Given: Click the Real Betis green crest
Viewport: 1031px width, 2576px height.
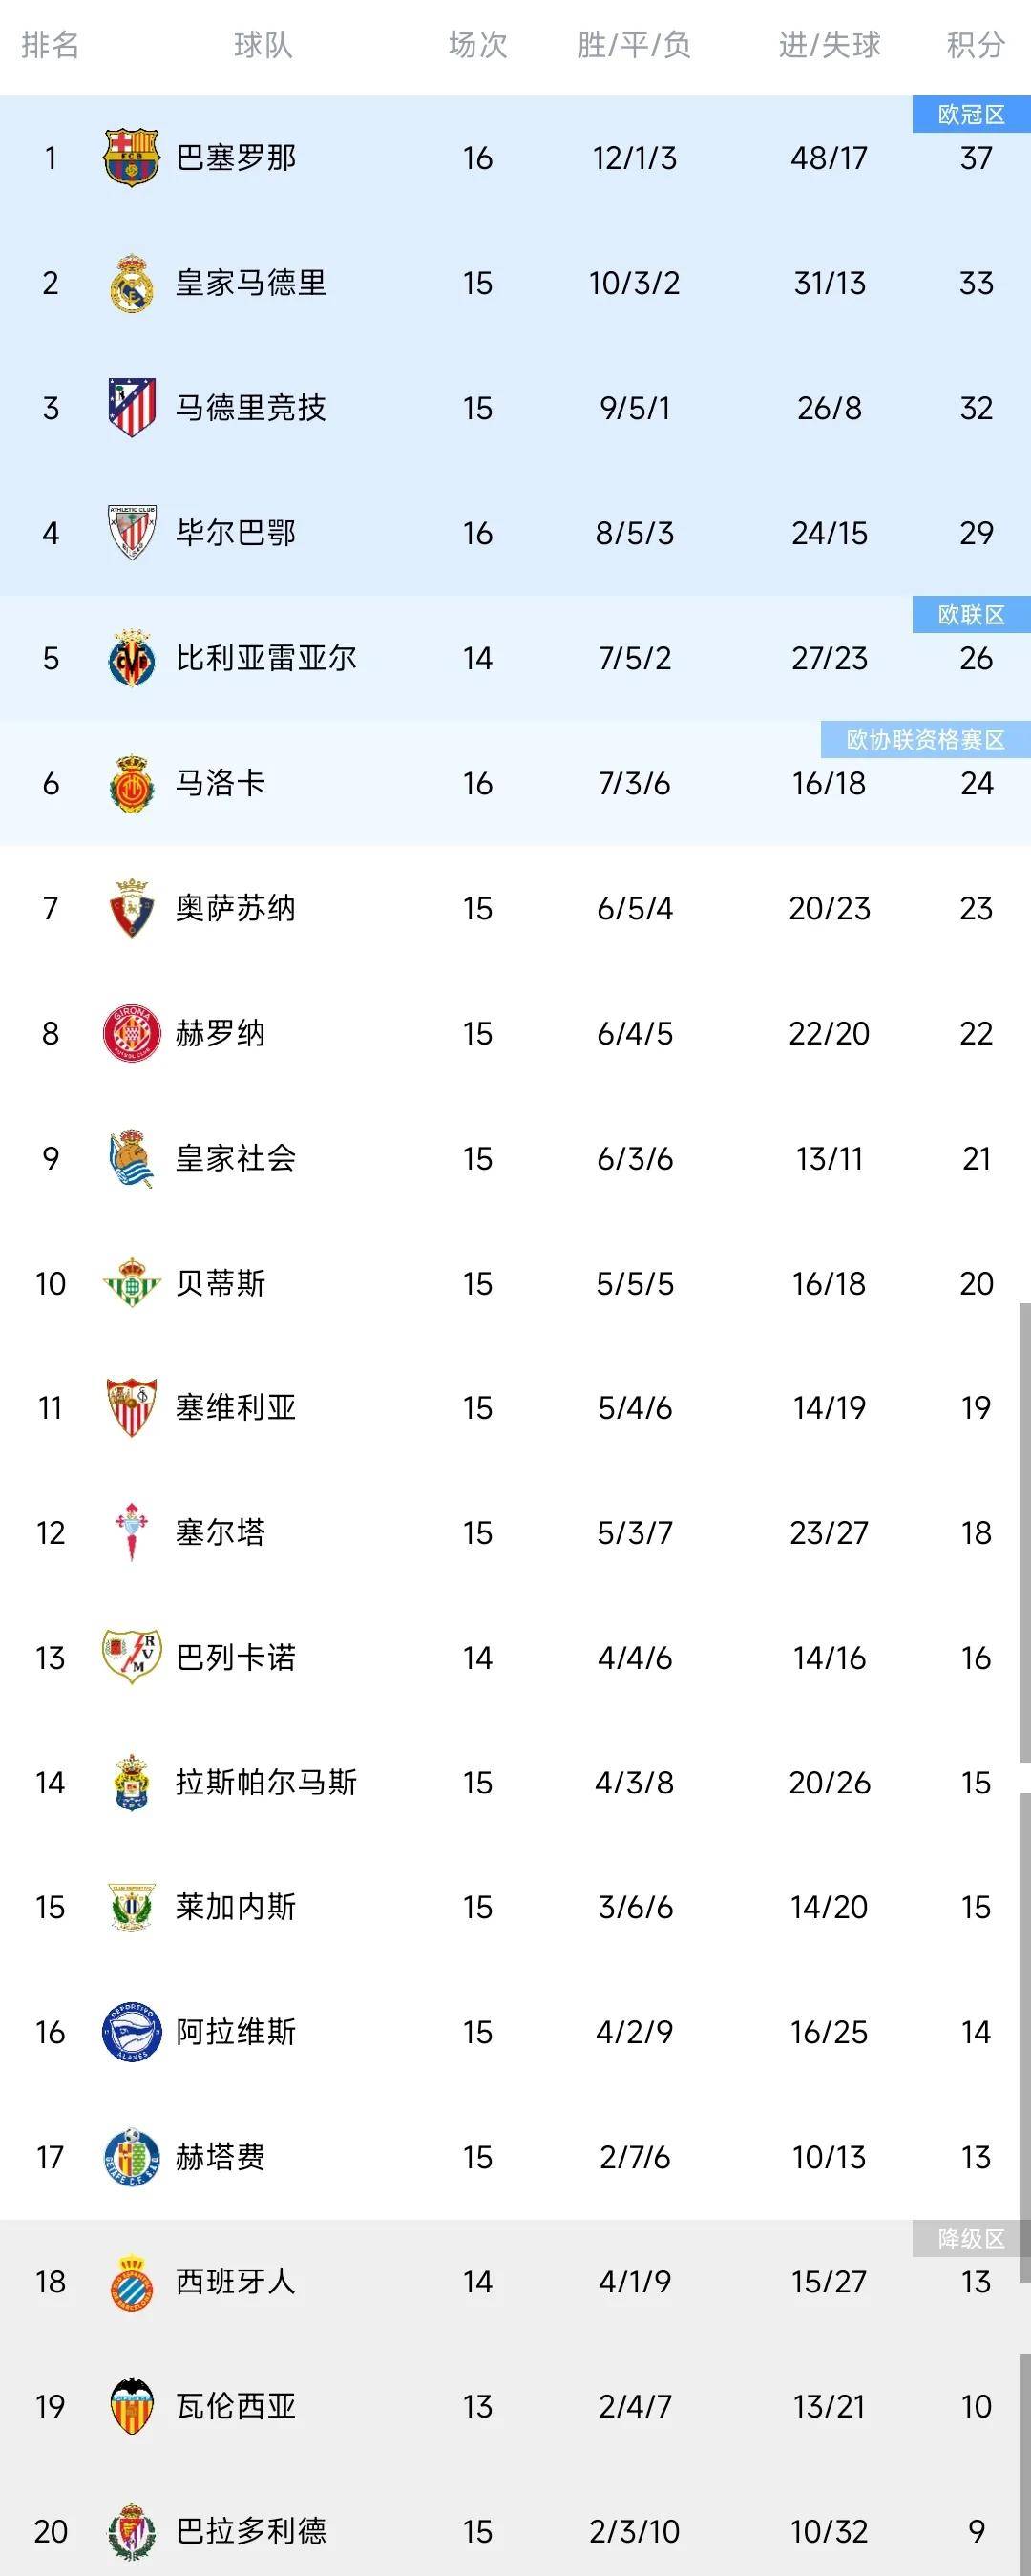Looking at the screenshot, I should click(x=131, y=1283).
